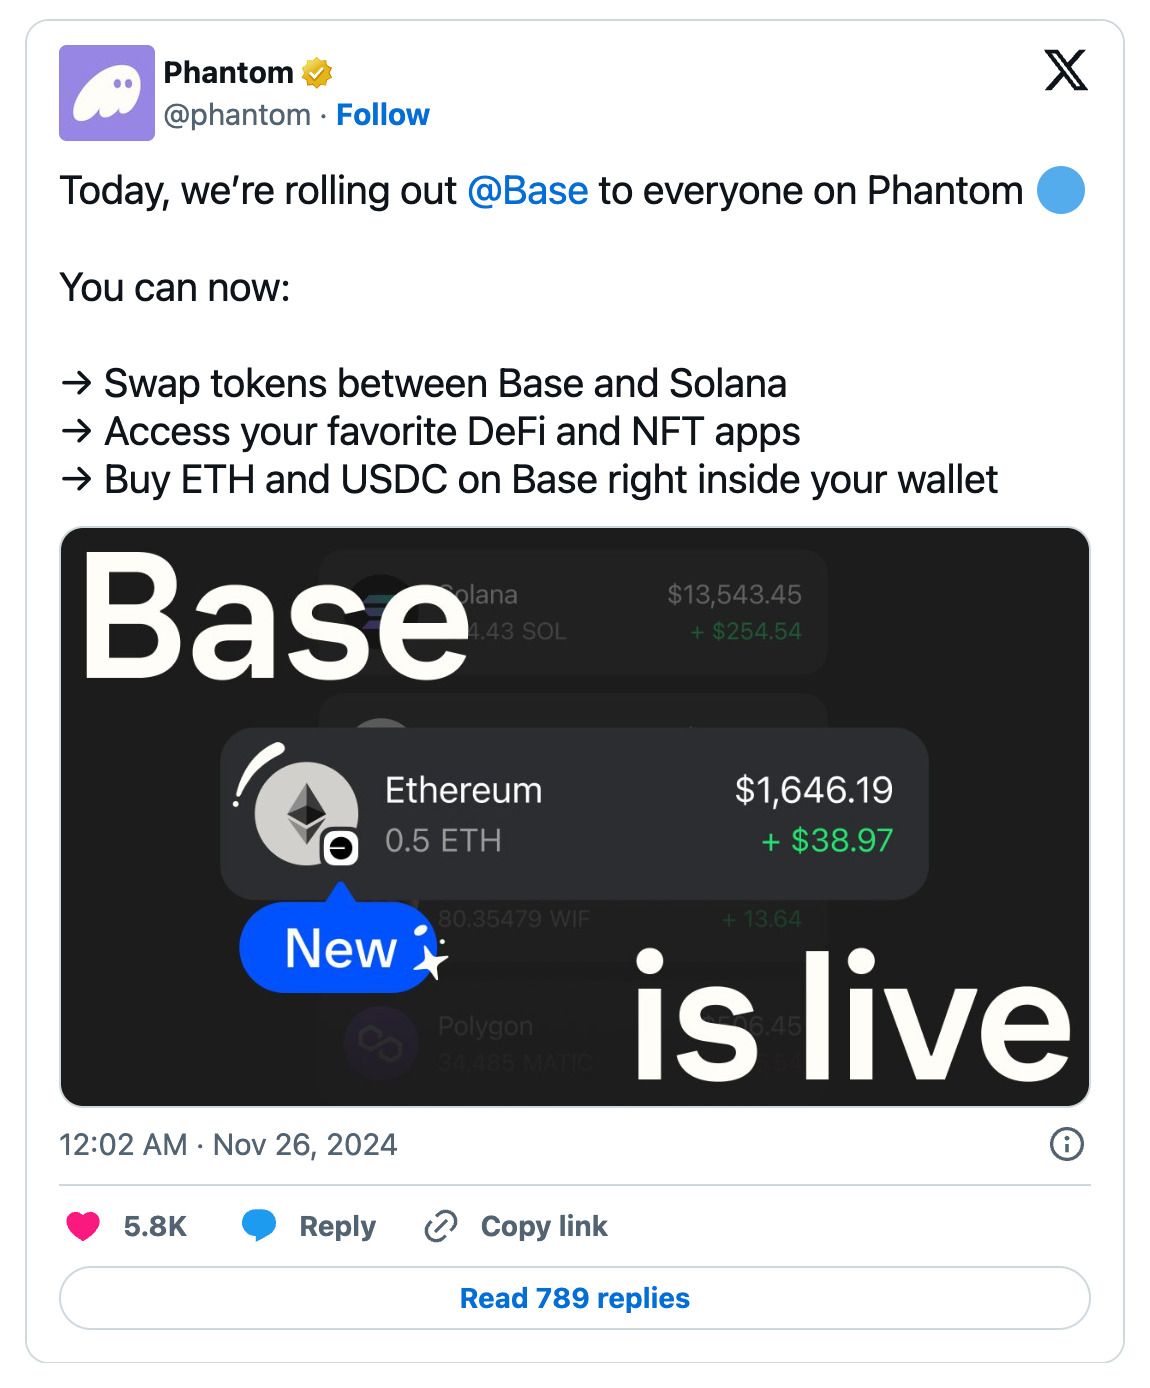Open the X logo icon
This screenshot has height=1388, width=1150.
click(1065, 71)
